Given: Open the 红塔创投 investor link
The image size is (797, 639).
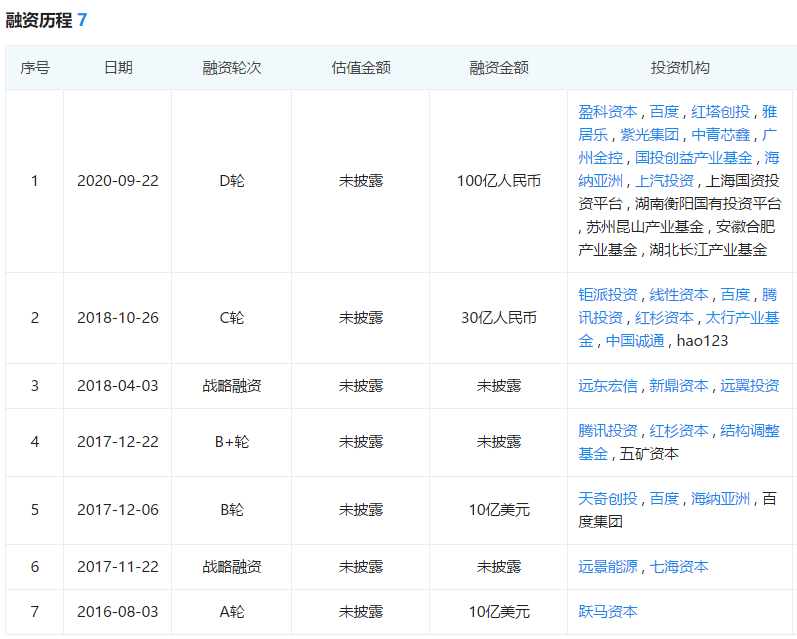Looking at the screenshot, I should tap(720, 112).
